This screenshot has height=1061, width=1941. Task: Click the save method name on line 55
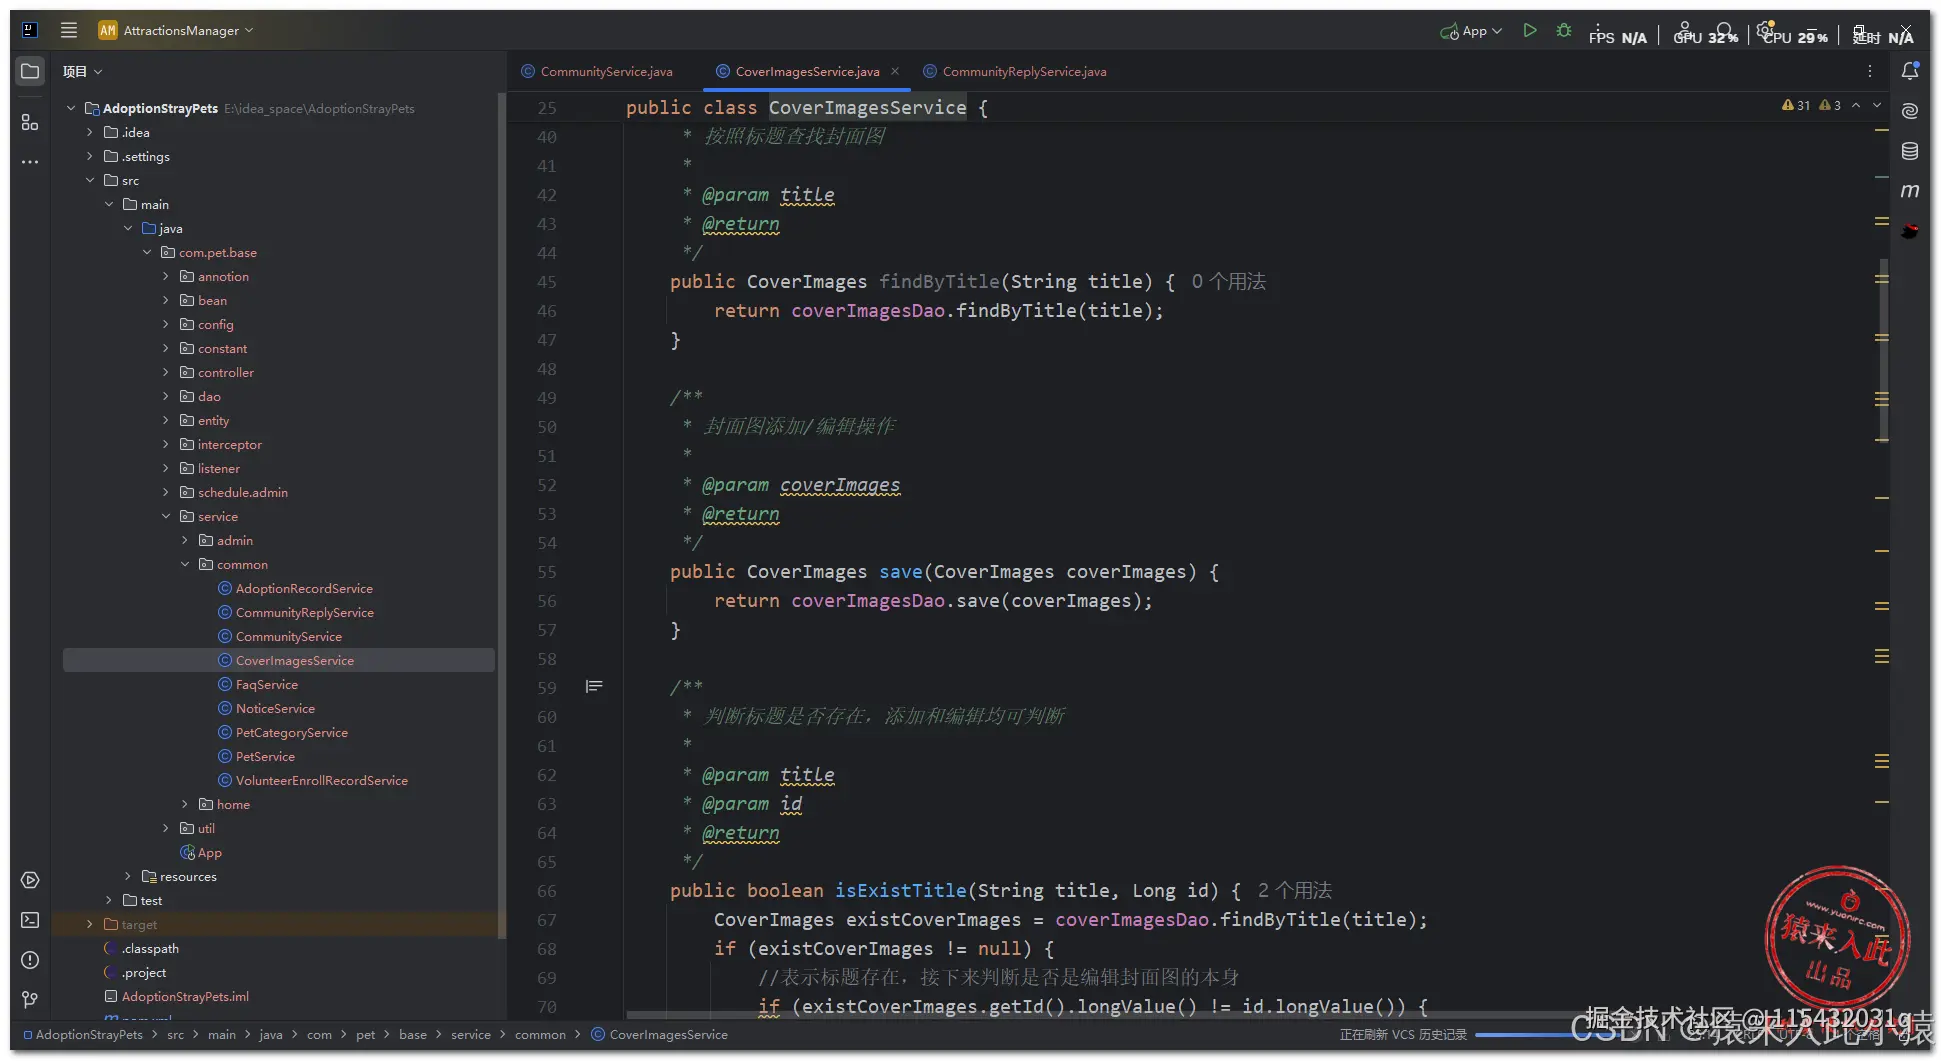901,571
